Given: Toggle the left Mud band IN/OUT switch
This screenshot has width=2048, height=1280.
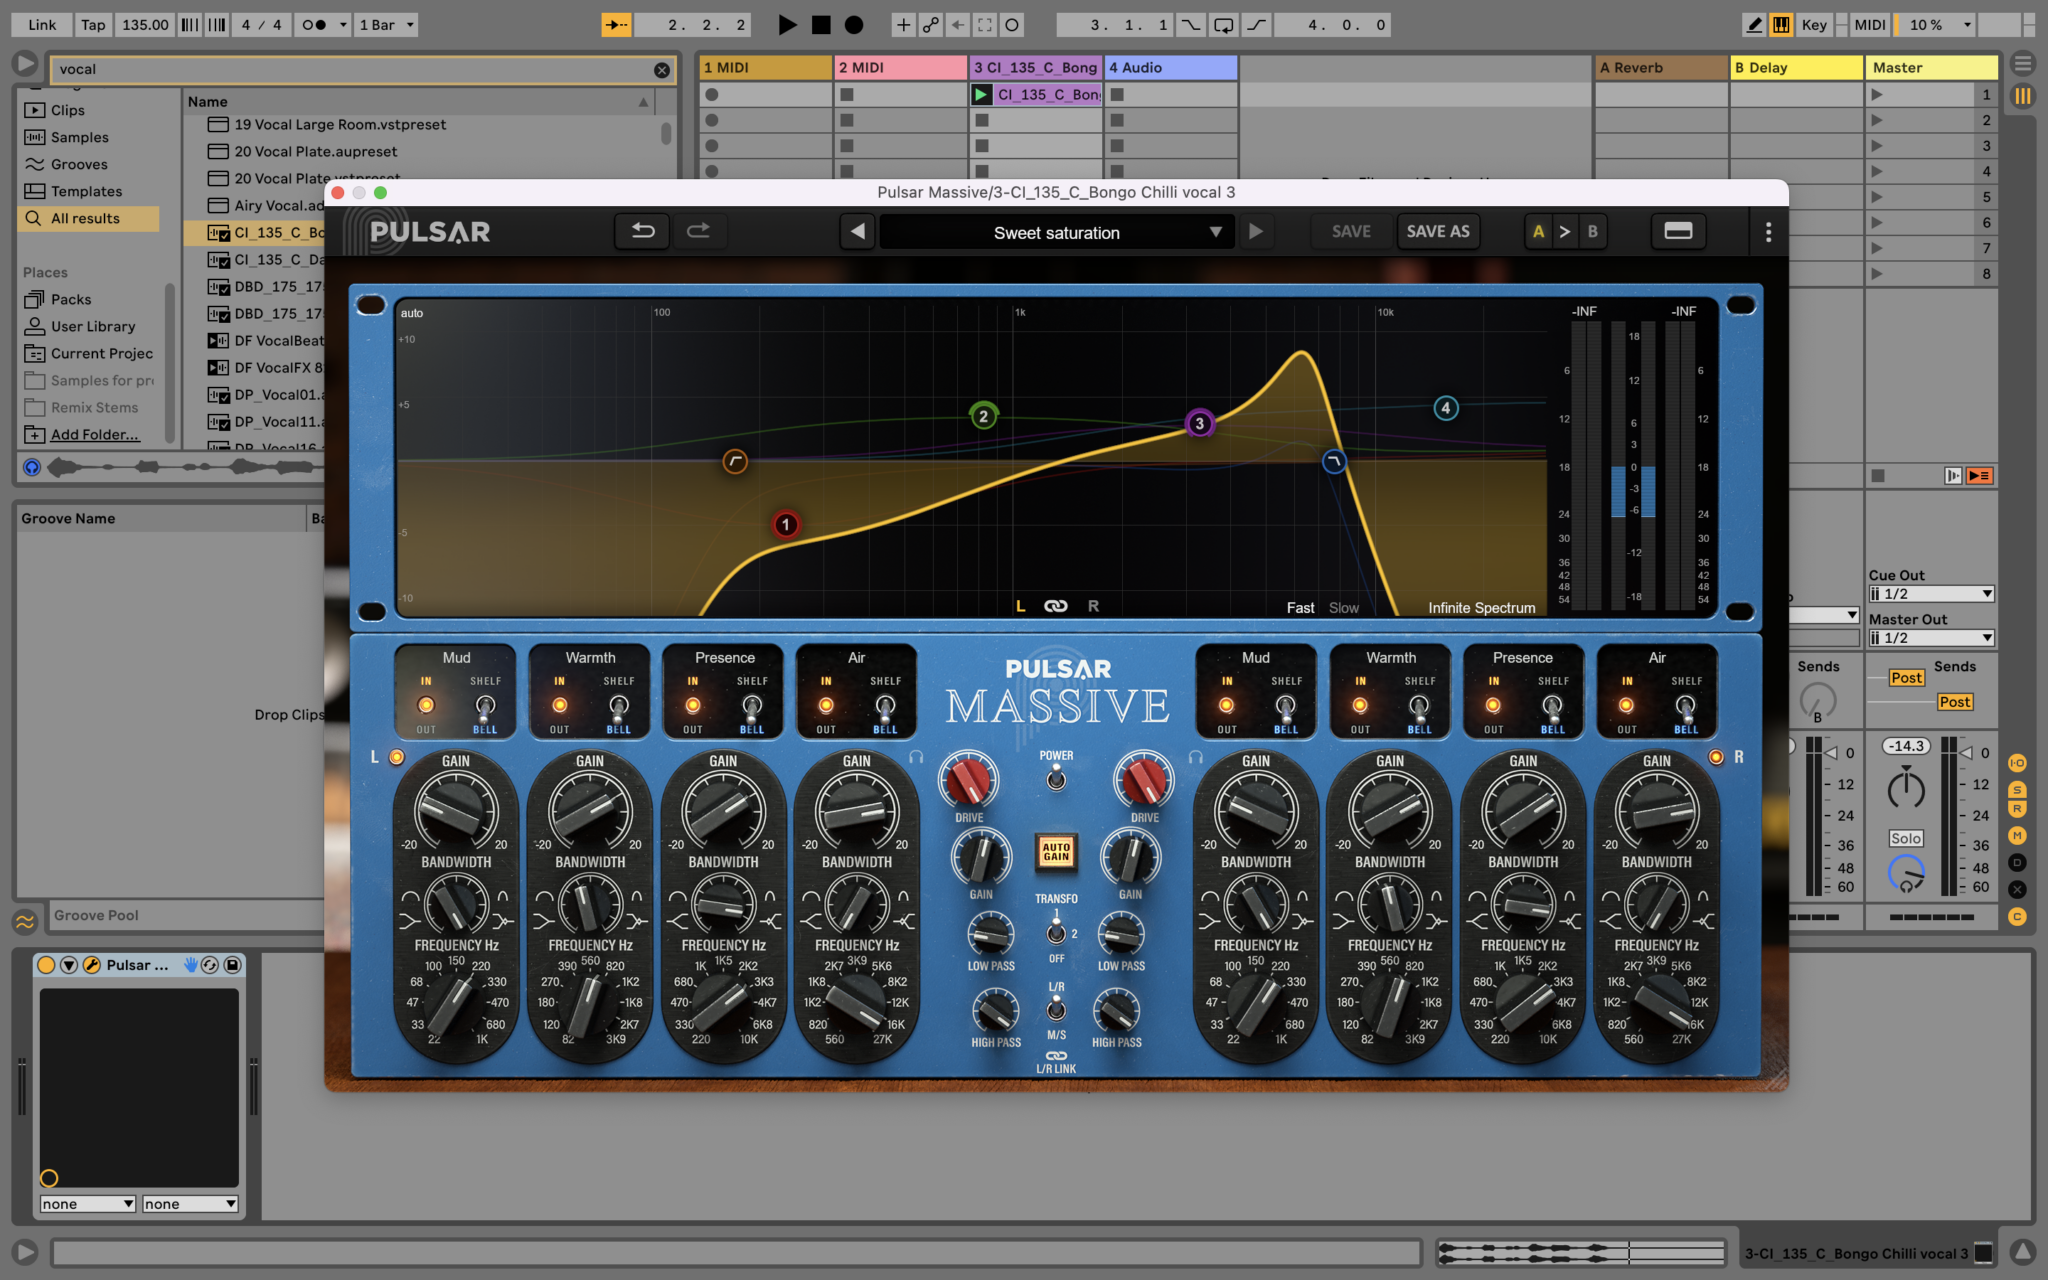Looking at the screenshot, I should [426, 705].
